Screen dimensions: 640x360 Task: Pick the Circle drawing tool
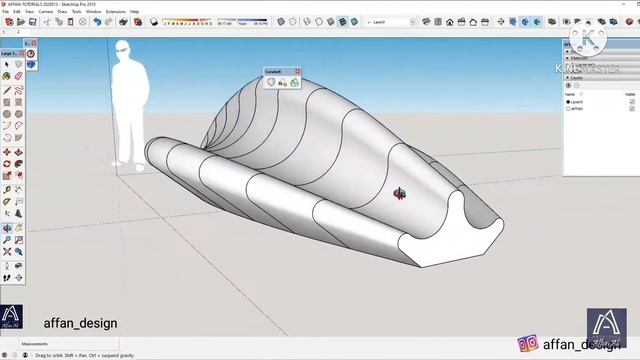pos(7,114)
